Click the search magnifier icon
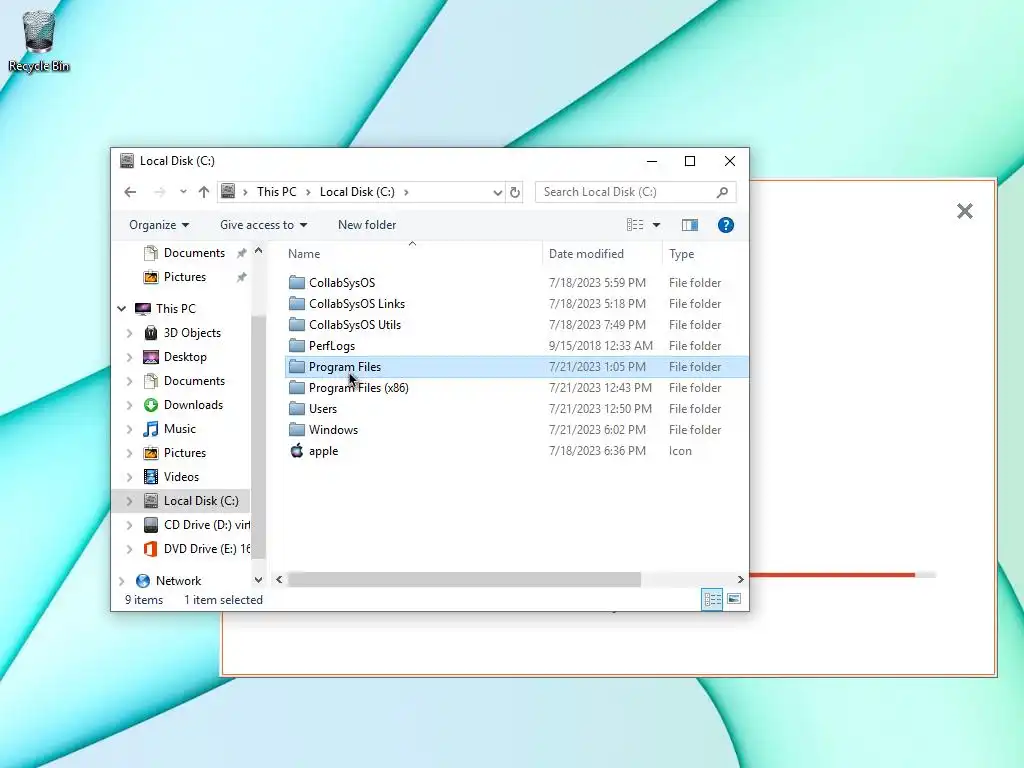The width and height of the screenshot is (1024, 768). click(722, 192)
